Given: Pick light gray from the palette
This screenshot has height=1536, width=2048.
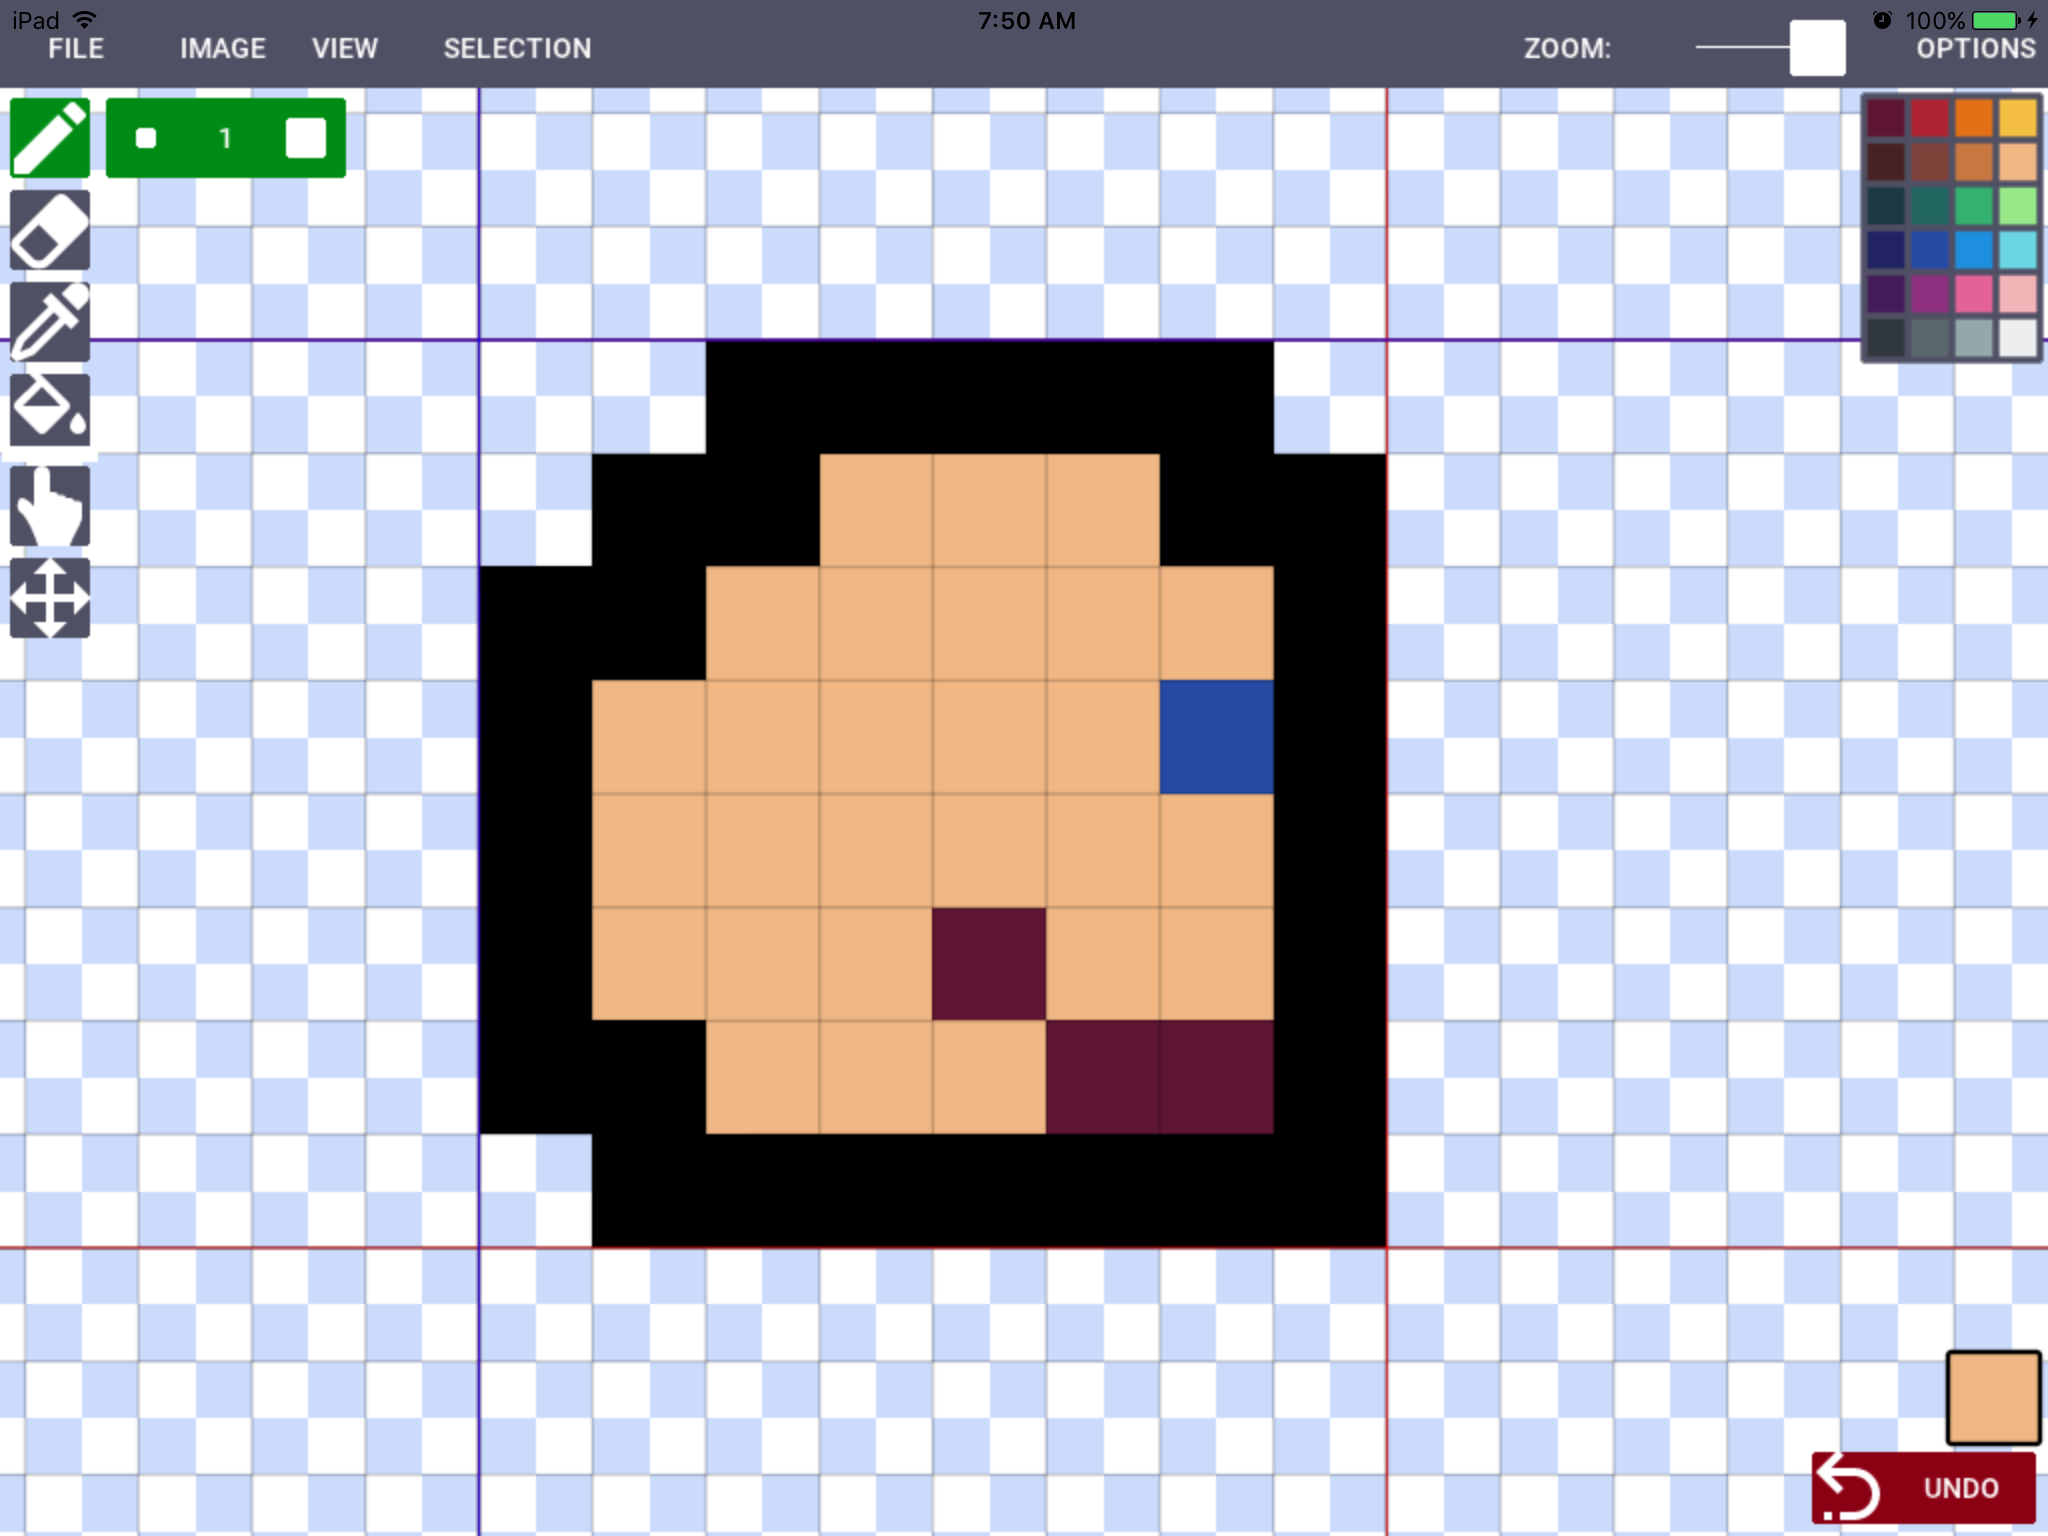Looking at the screenshot, I should click(x=1974, y=338).
